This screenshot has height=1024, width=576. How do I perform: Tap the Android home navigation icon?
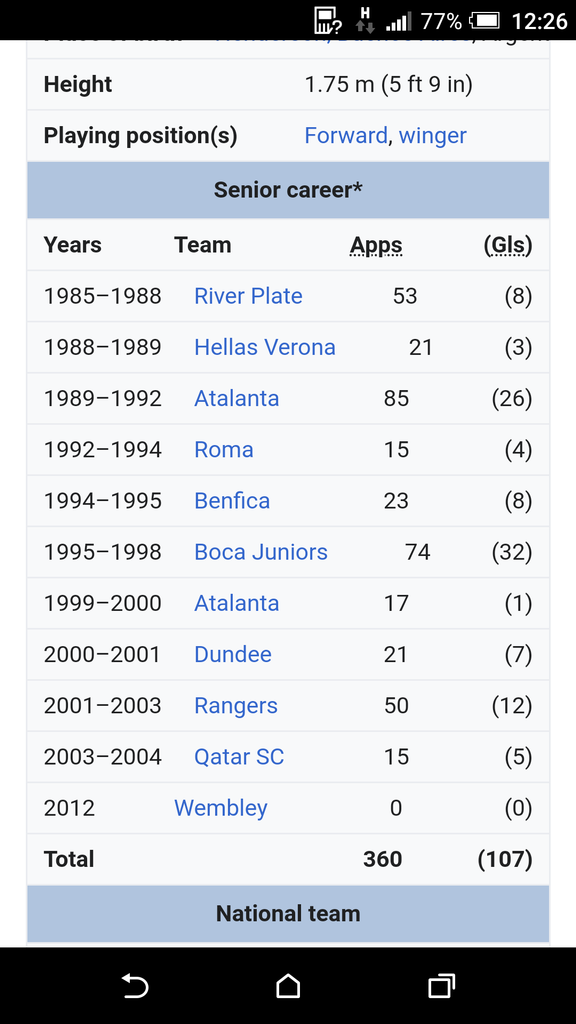point(288,985)
